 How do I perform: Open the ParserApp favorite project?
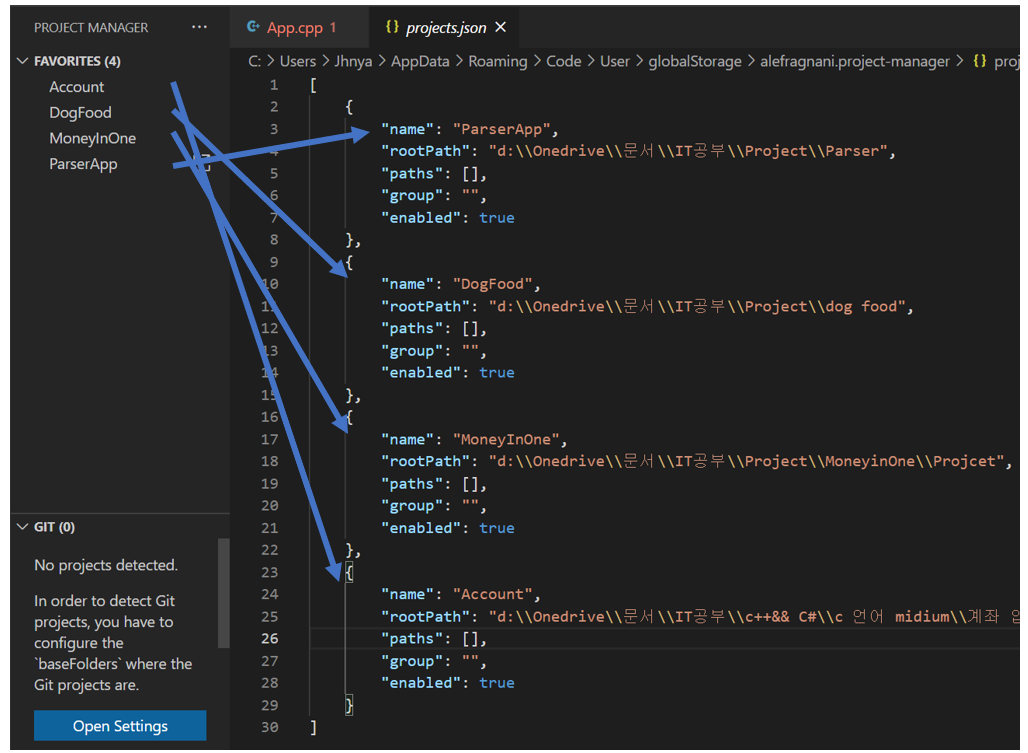click(x=83, y=164)
